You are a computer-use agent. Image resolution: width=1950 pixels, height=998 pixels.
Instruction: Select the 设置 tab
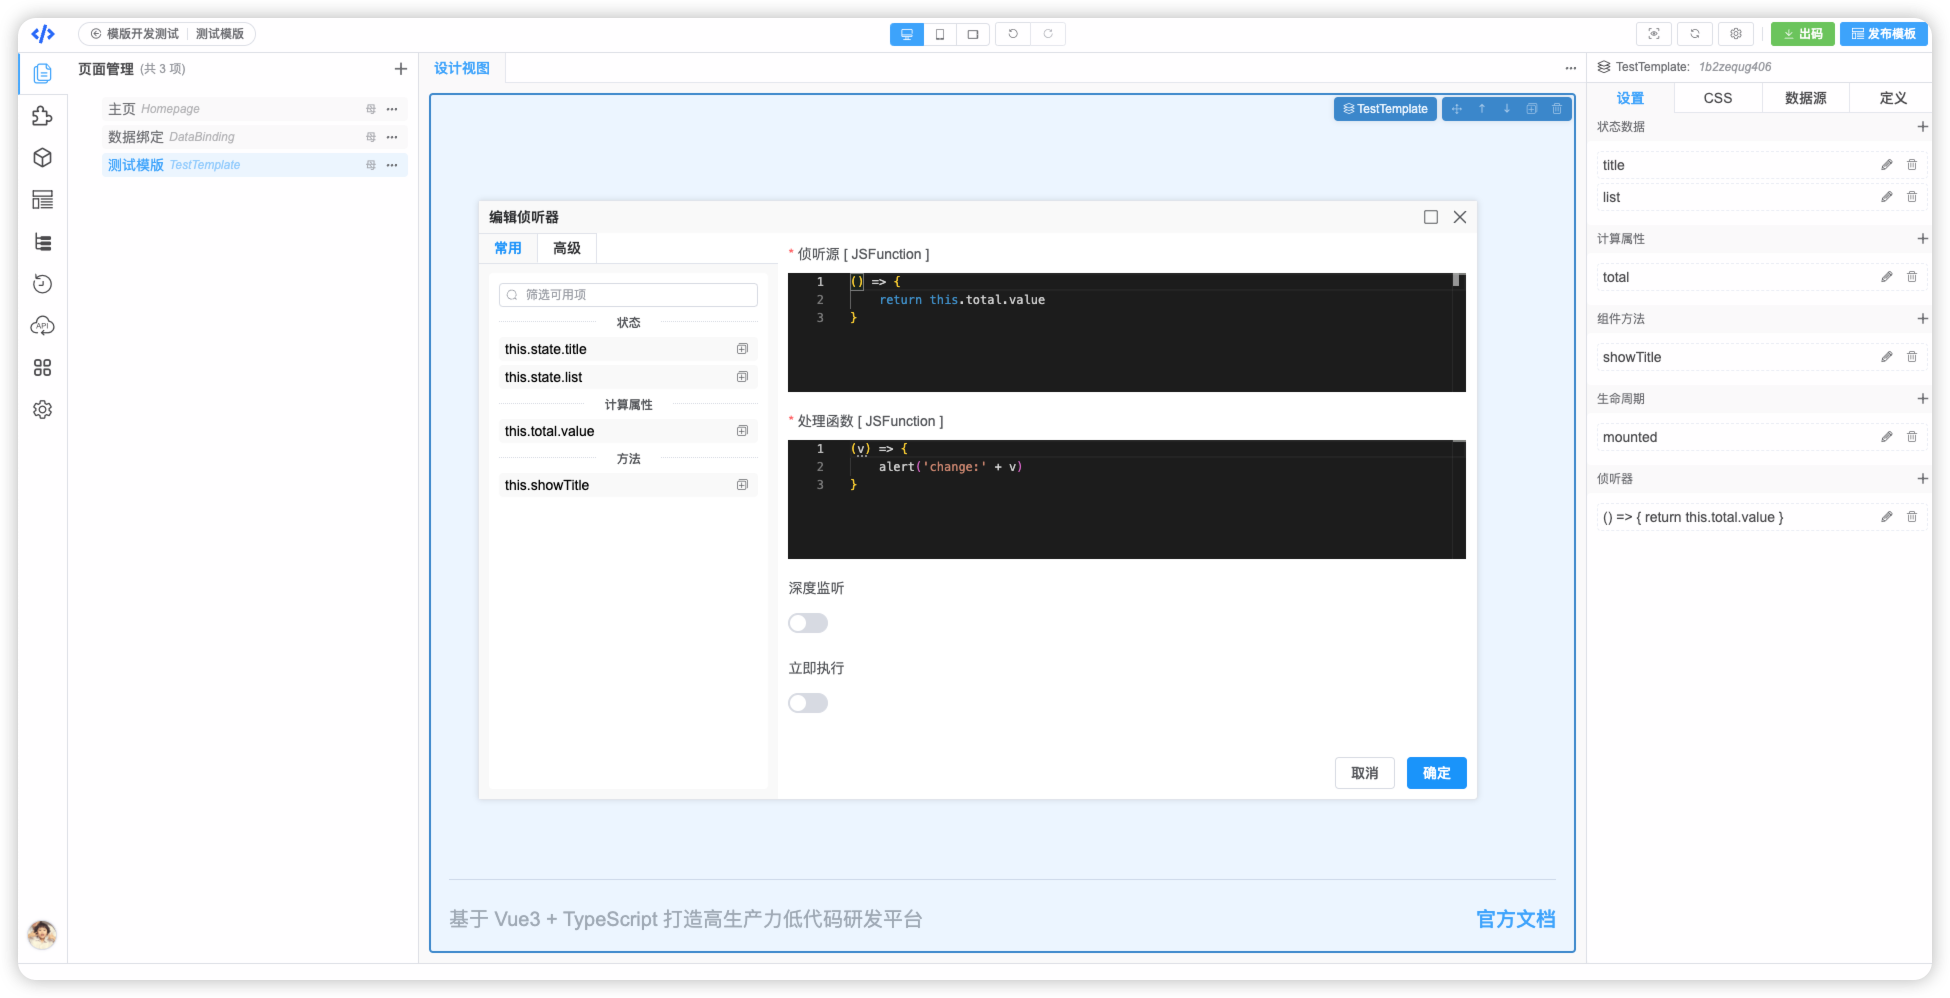1631,98
